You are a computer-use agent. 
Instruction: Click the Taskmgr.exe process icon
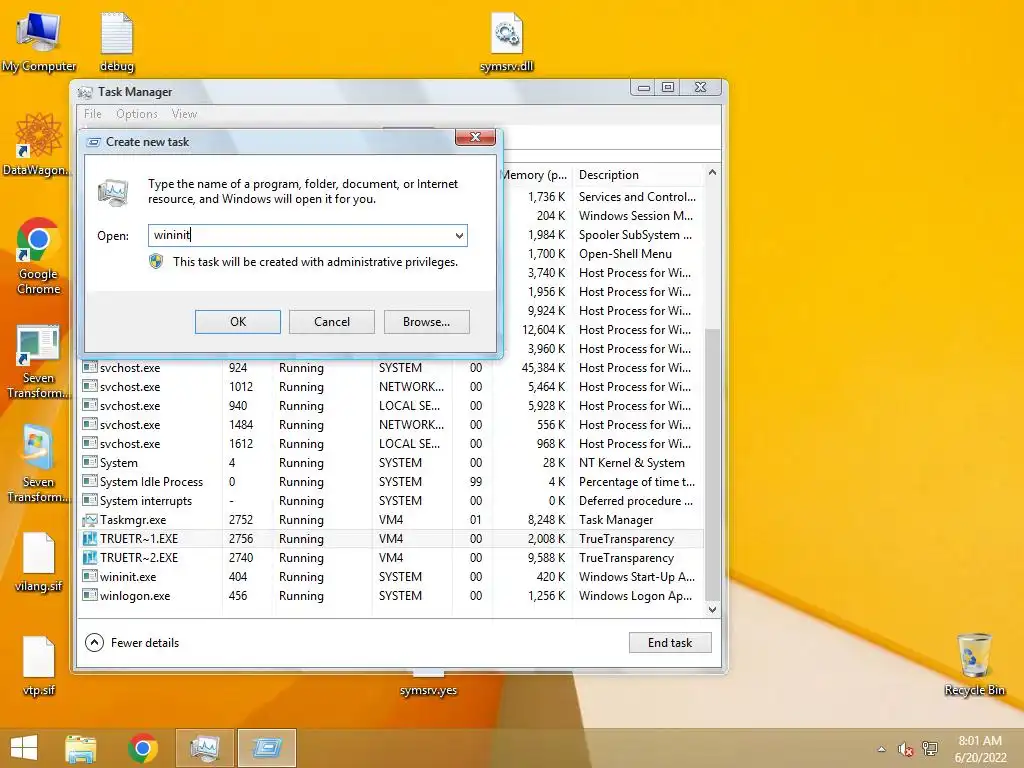tap(89, 520)
